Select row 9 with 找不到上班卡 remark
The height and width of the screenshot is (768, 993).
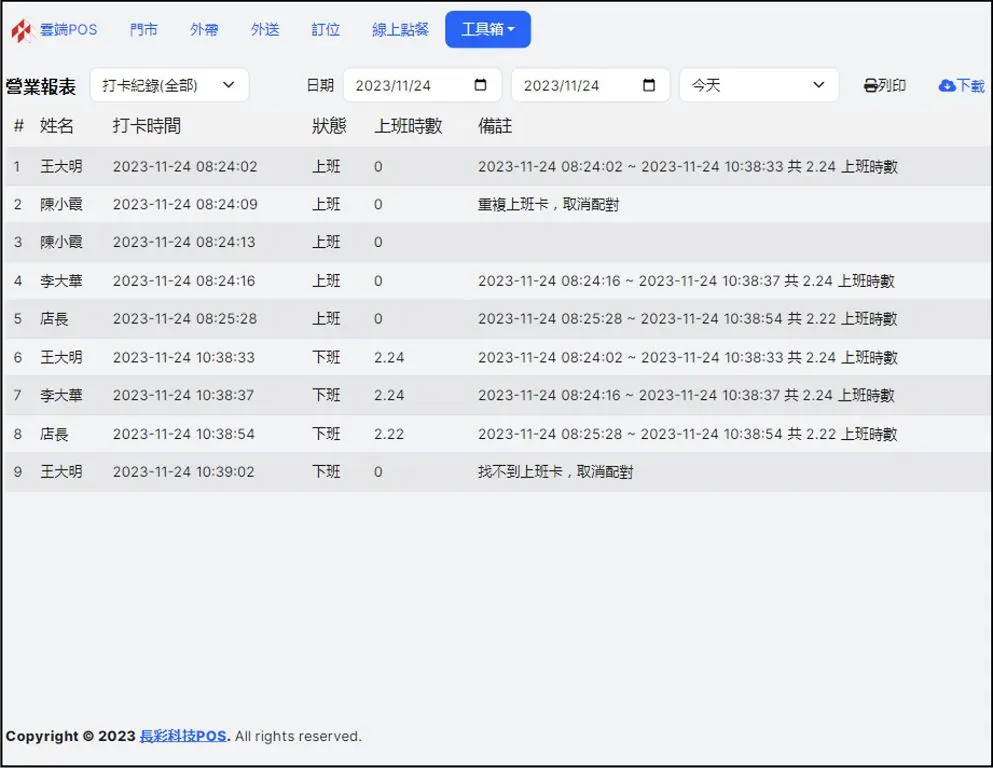[x=400, y=471]
